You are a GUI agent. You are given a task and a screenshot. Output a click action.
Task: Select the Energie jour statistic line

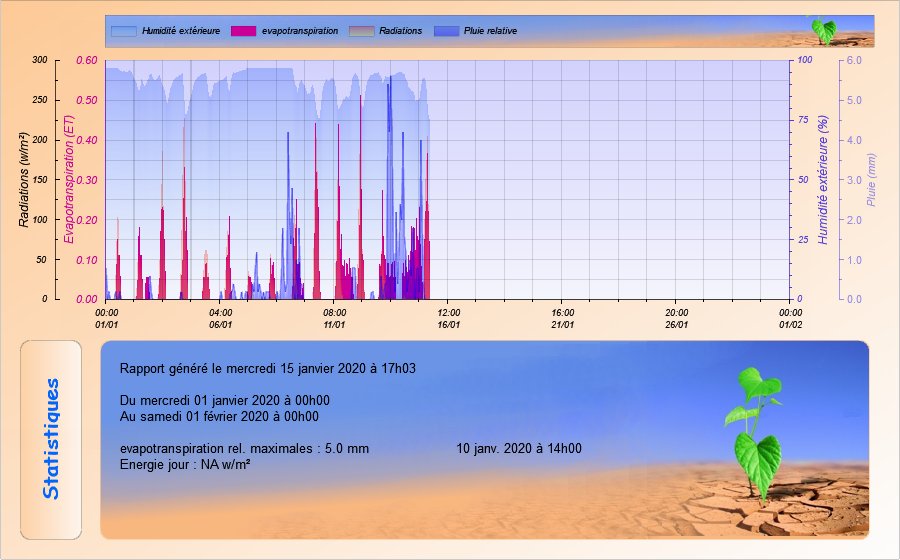184,465
